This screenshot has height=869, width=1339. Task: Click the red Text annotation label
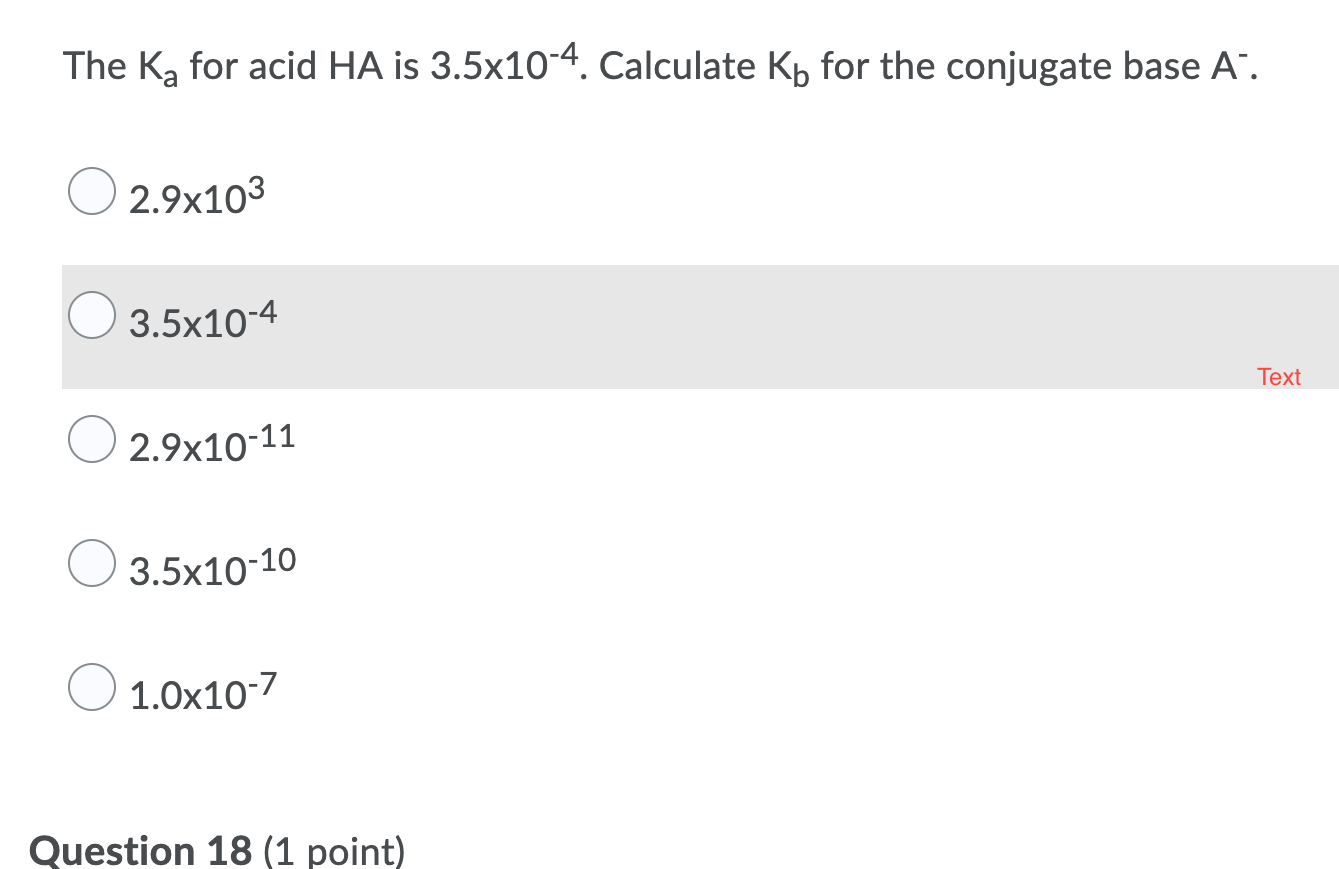(x=1280, y=377)
